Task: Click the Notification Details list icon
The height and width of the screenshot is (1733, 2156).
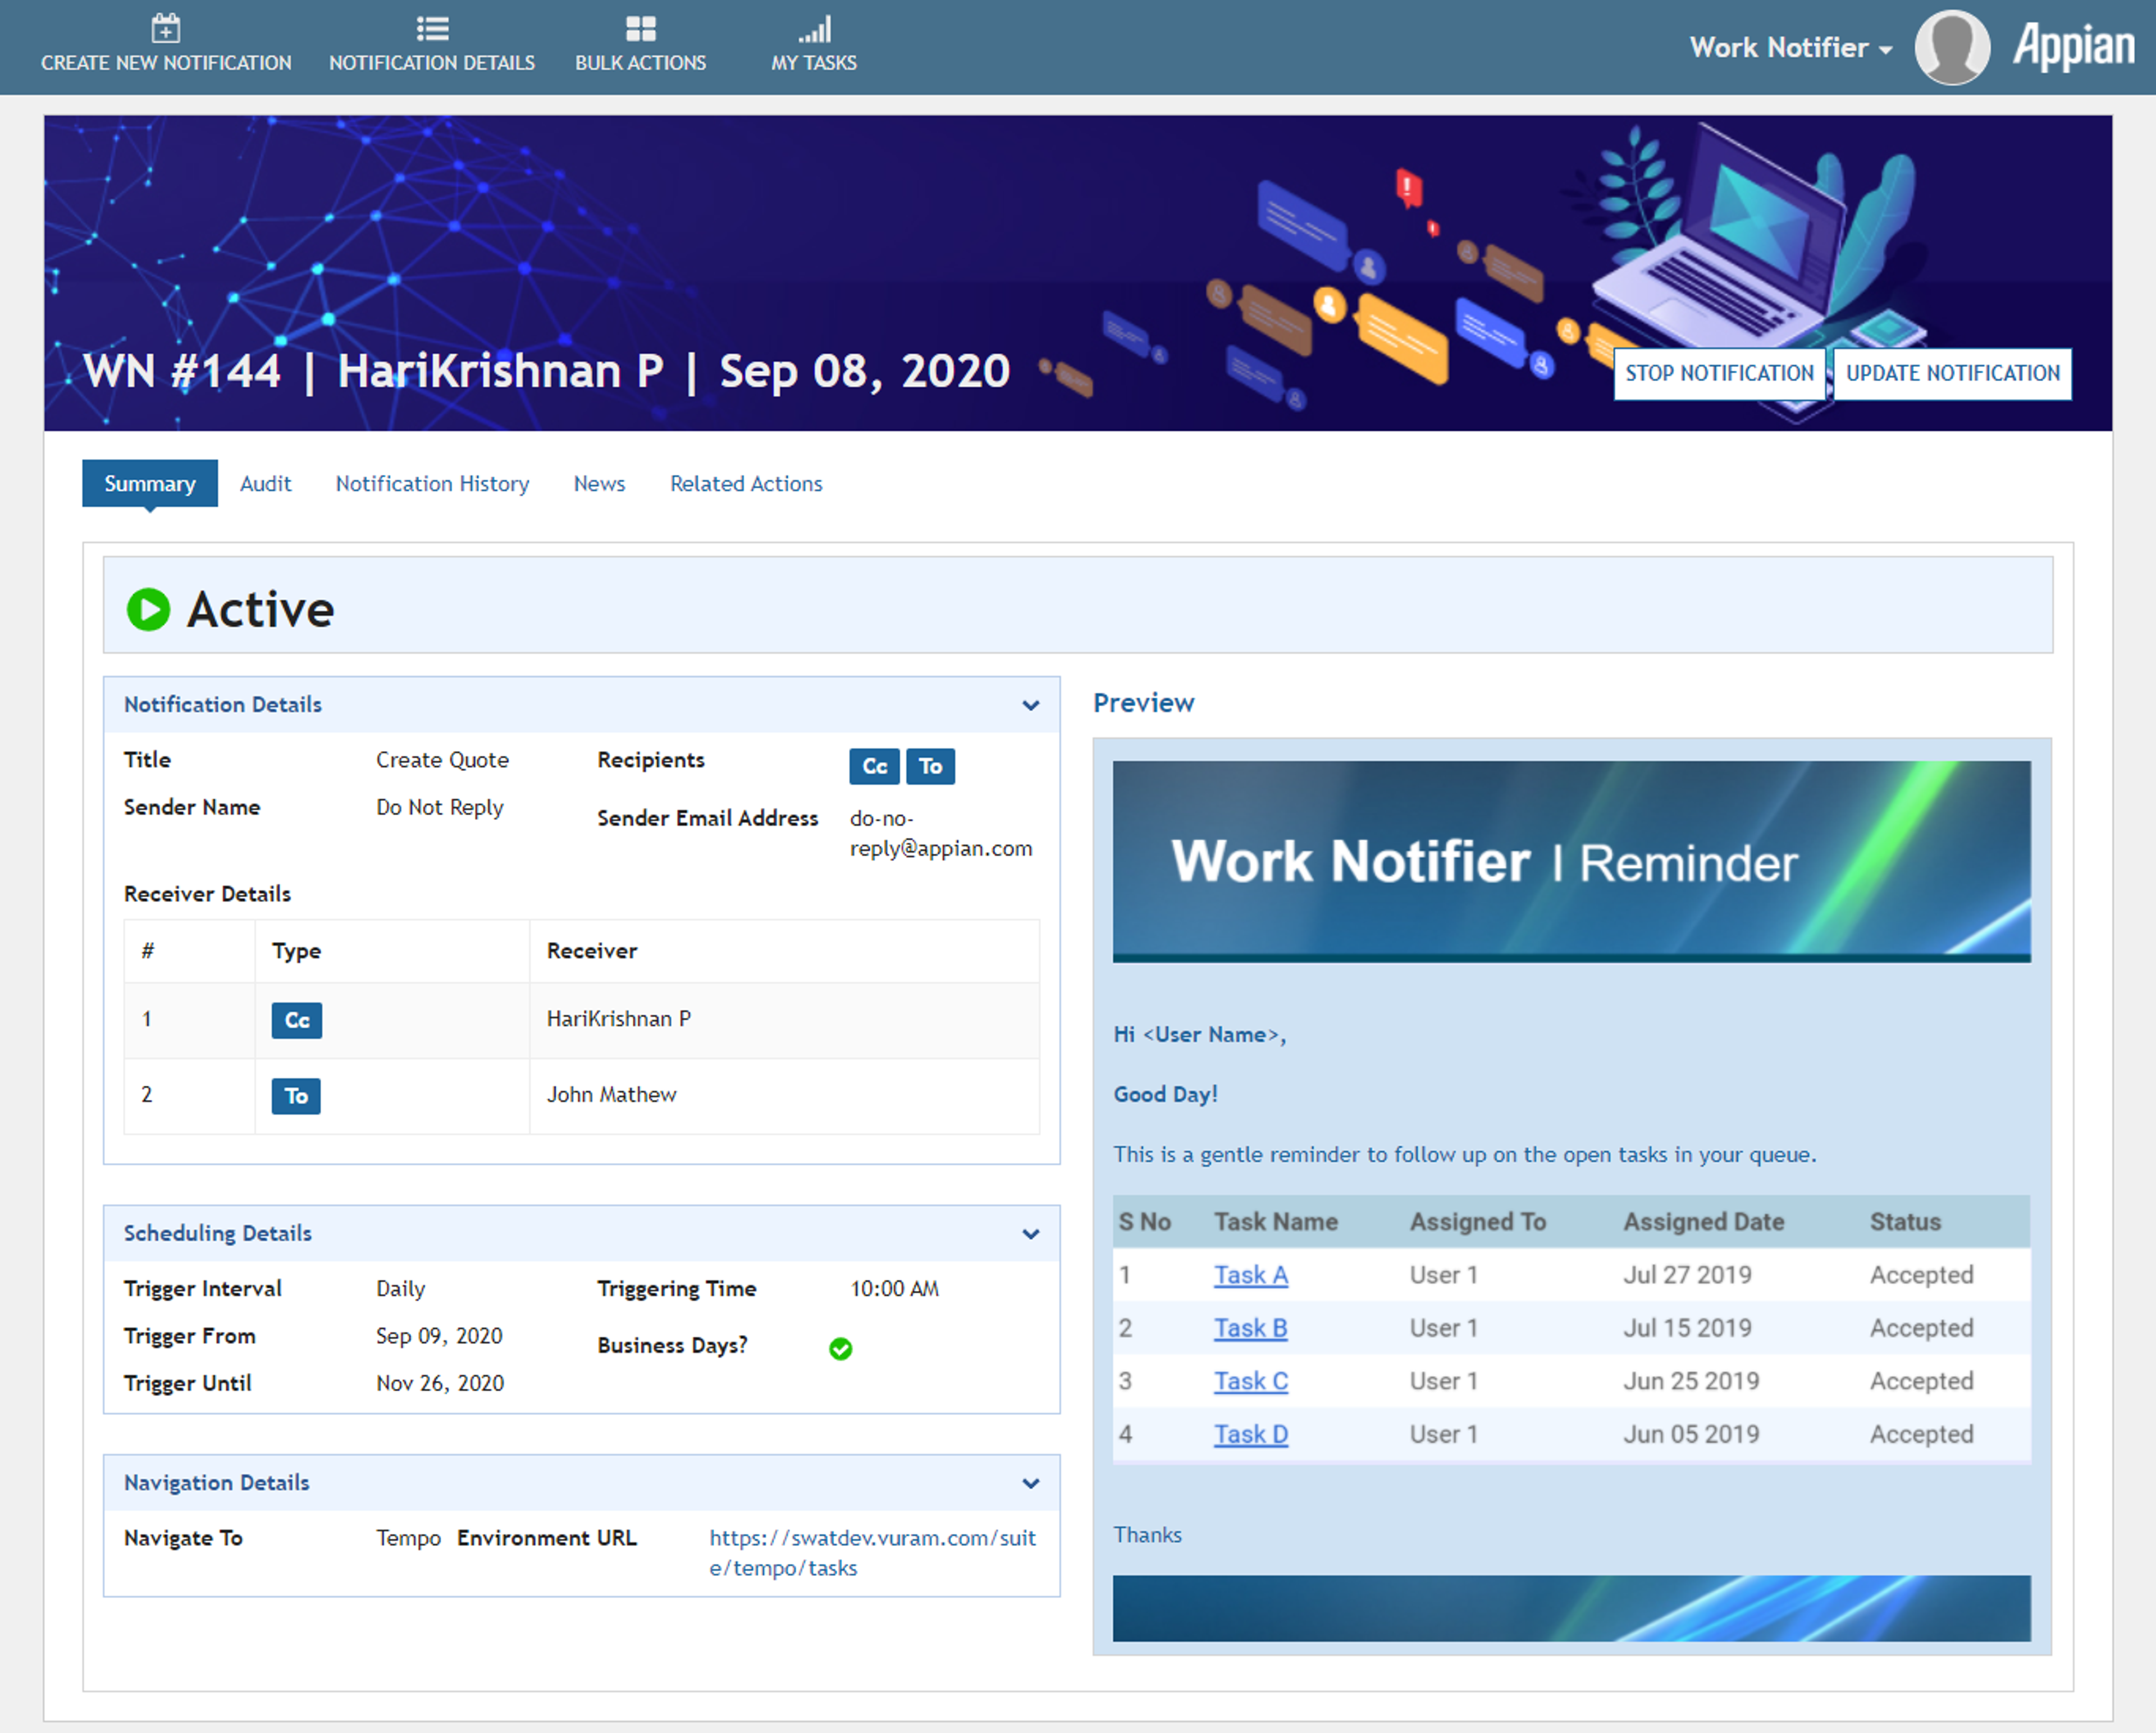Action: tap(432, 28)
